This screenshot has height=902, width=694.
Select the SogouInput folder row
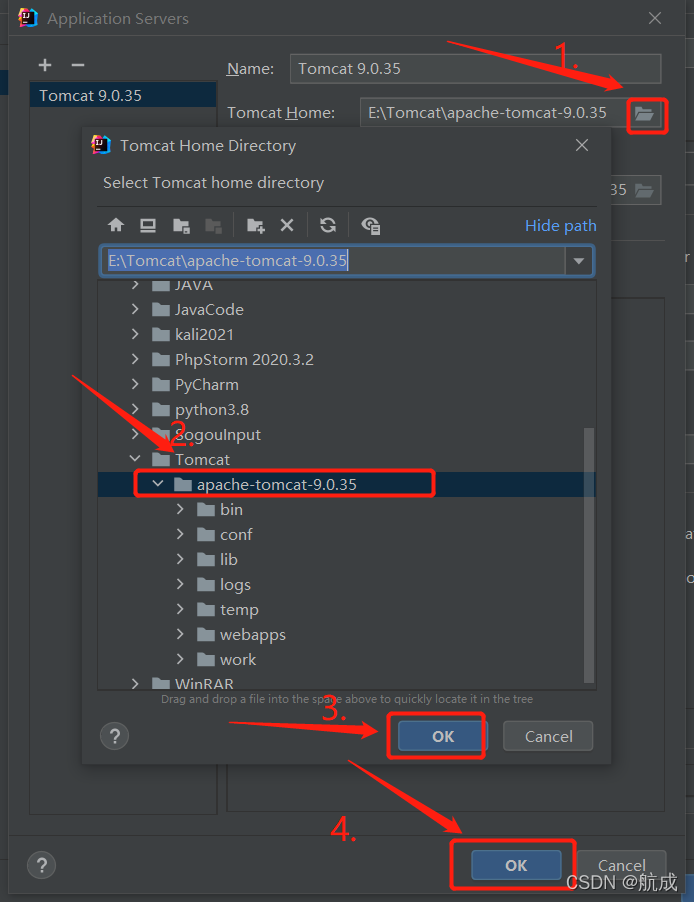point(346,434)
